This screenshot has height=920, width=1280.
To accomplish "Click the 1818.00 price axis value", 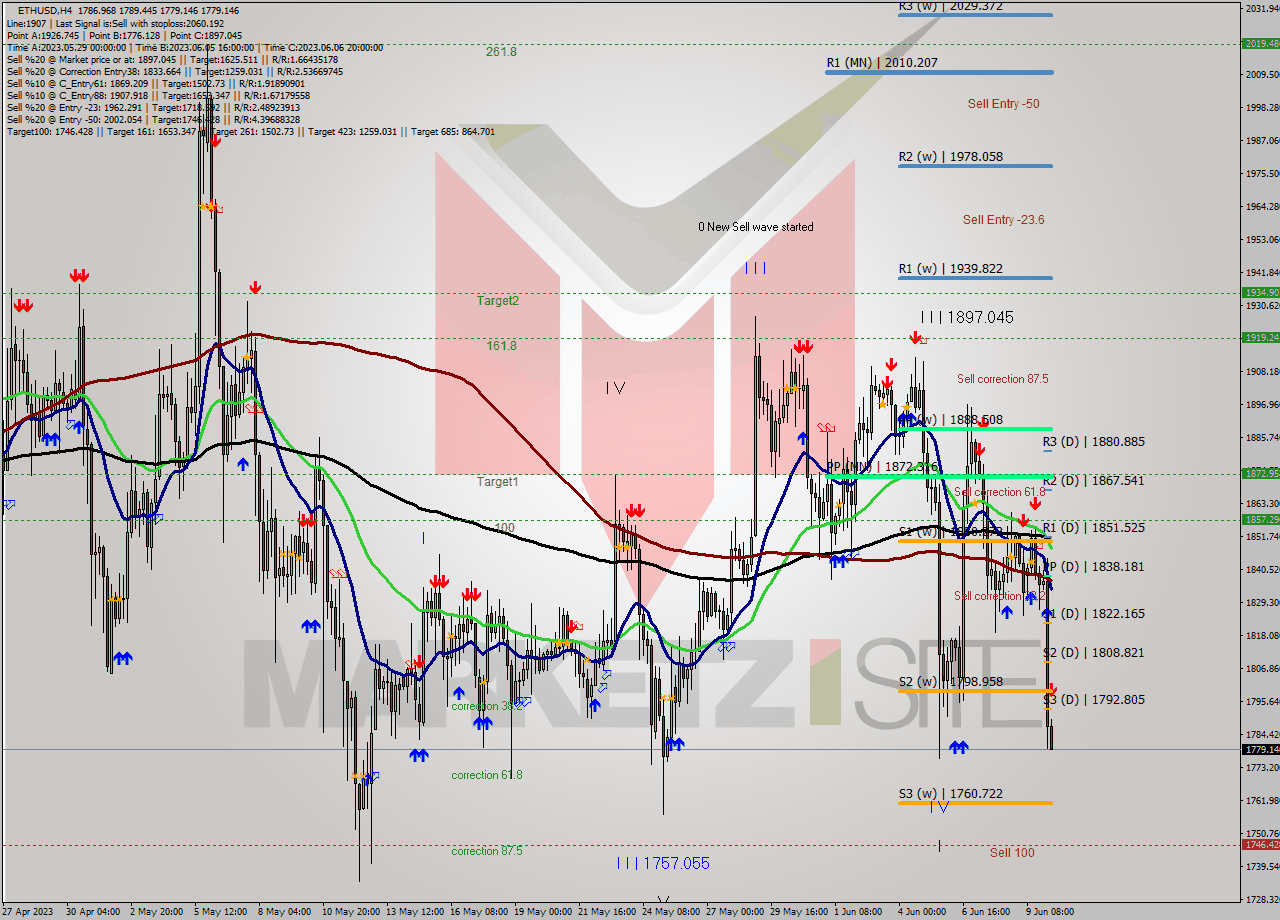I will (x=1262, y=635).
